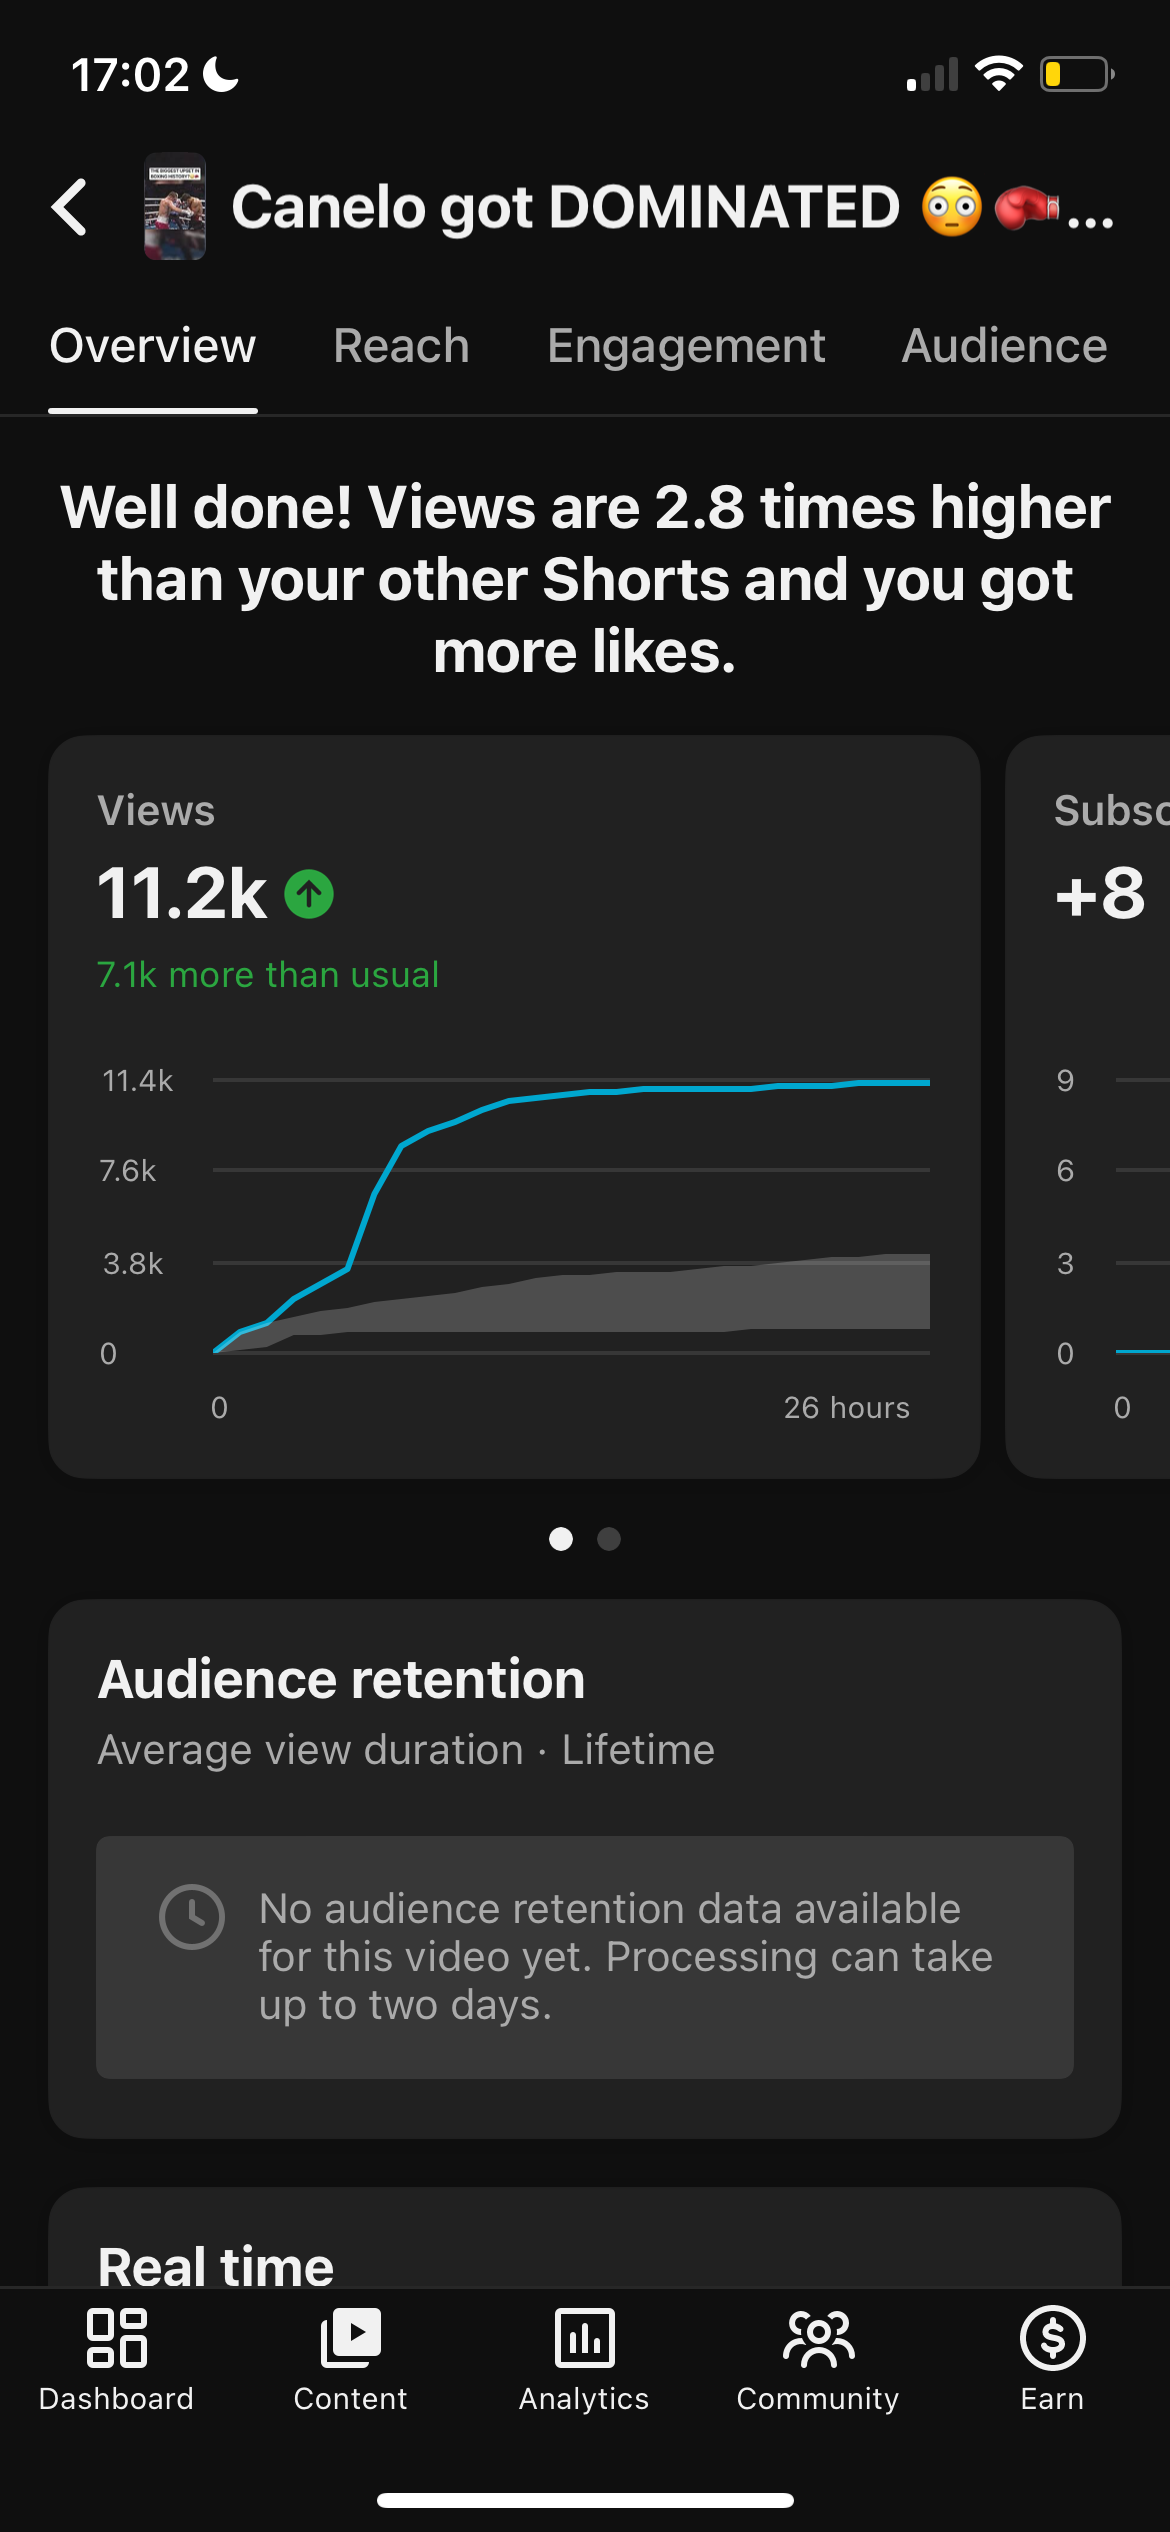Tap the video title Canelo got DOMINATED
The image size is (1170, 2532).
(673, 207)
